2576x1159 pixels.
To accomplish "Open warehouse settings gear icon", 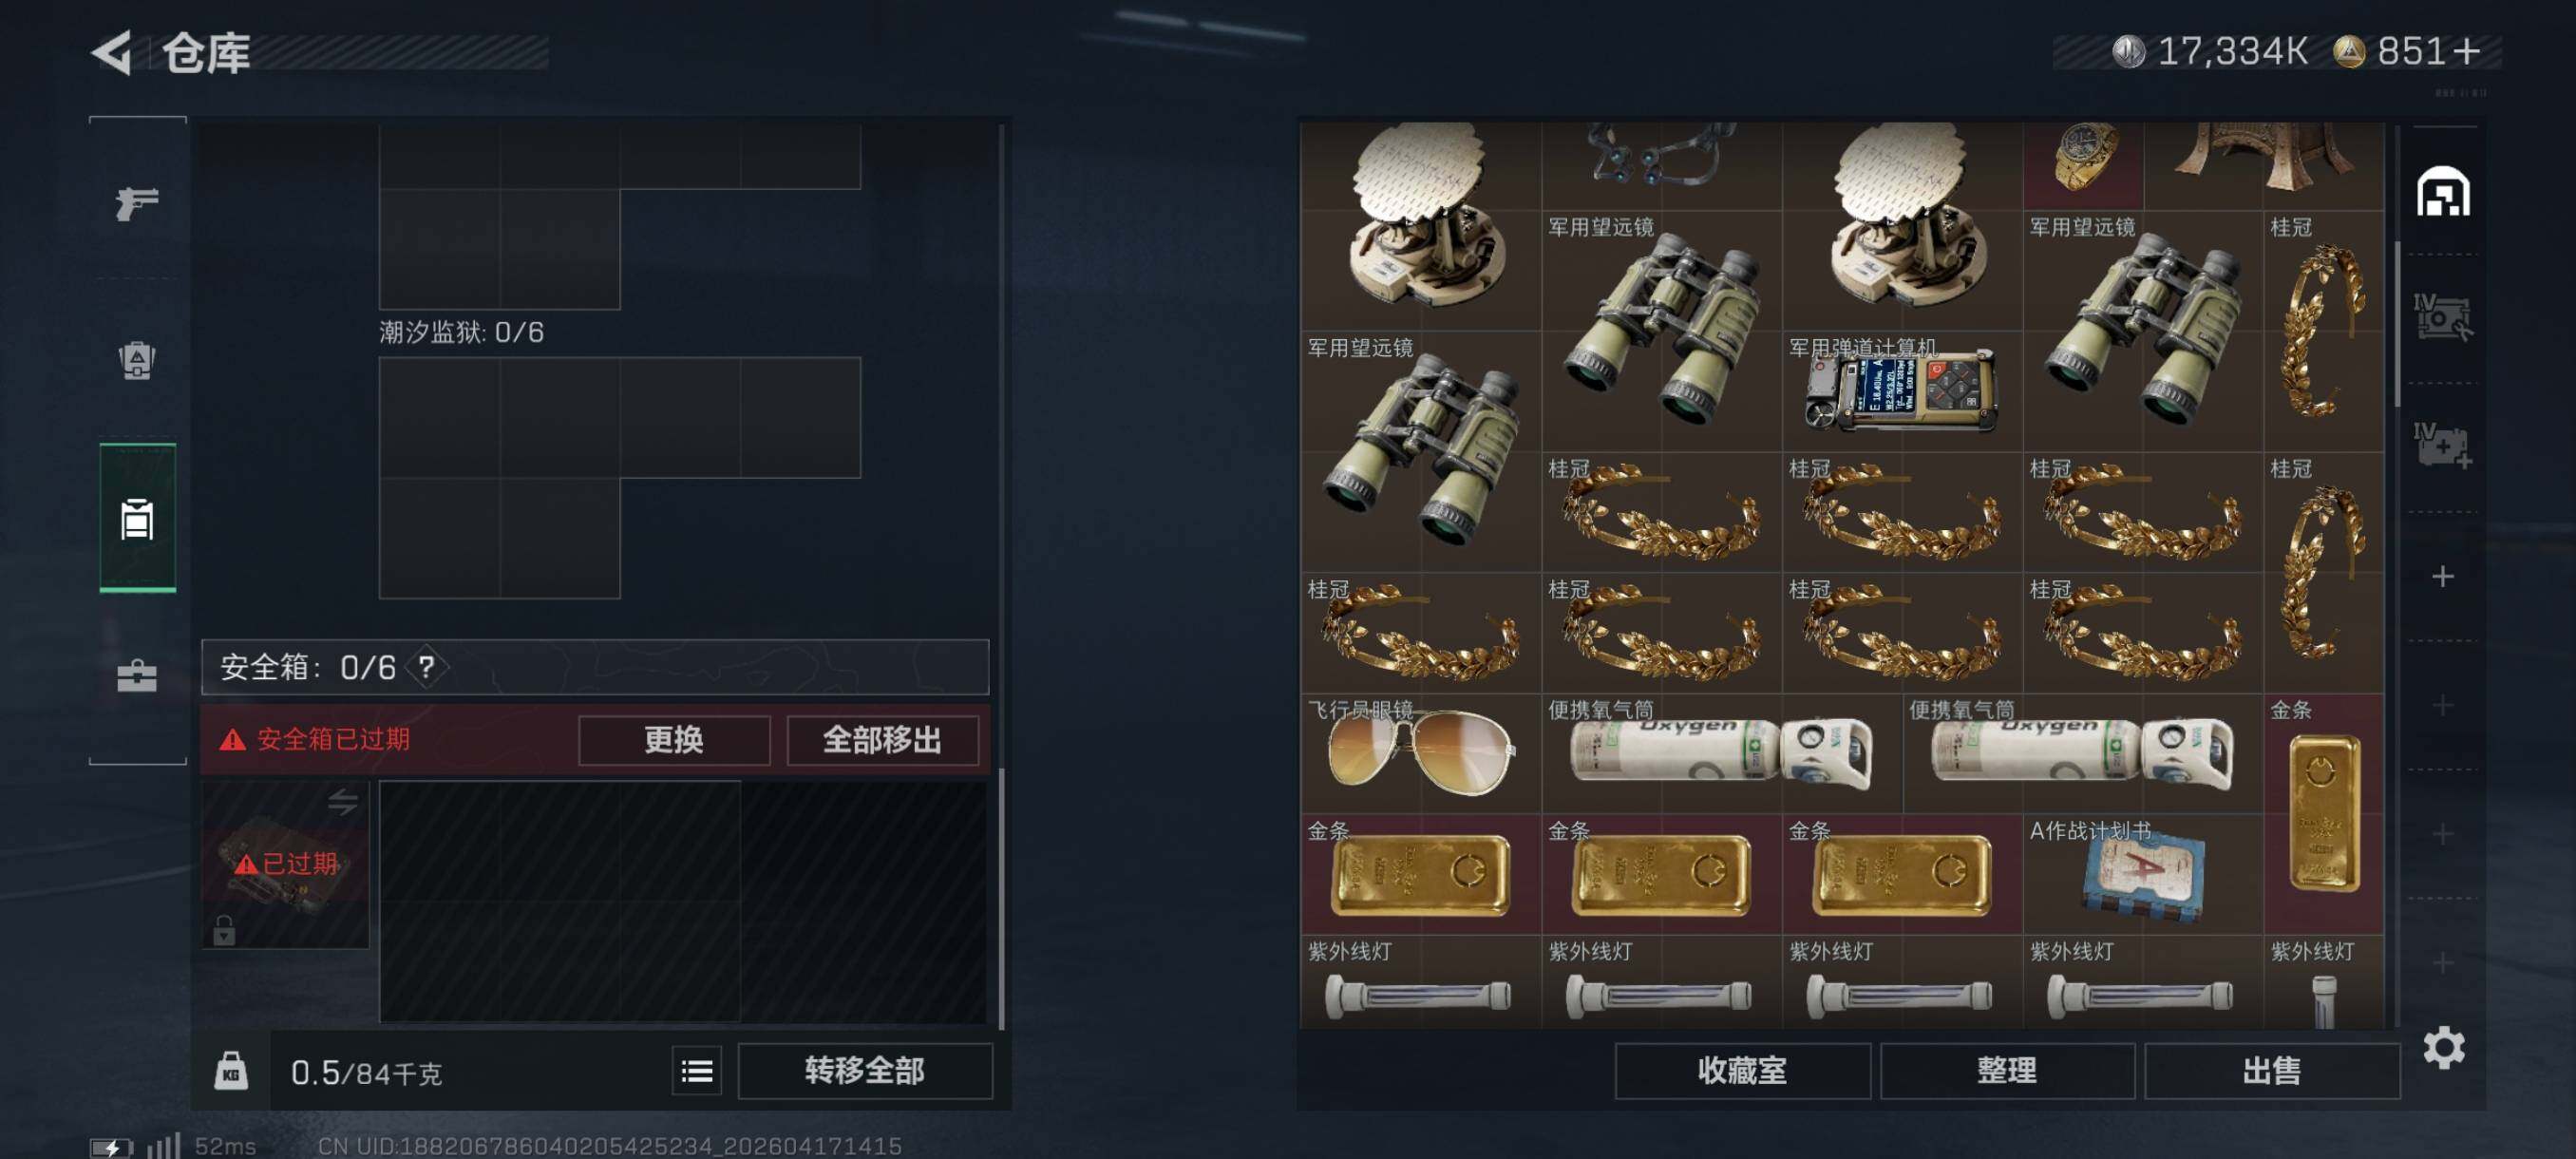I will [x=2443, y=1047].
